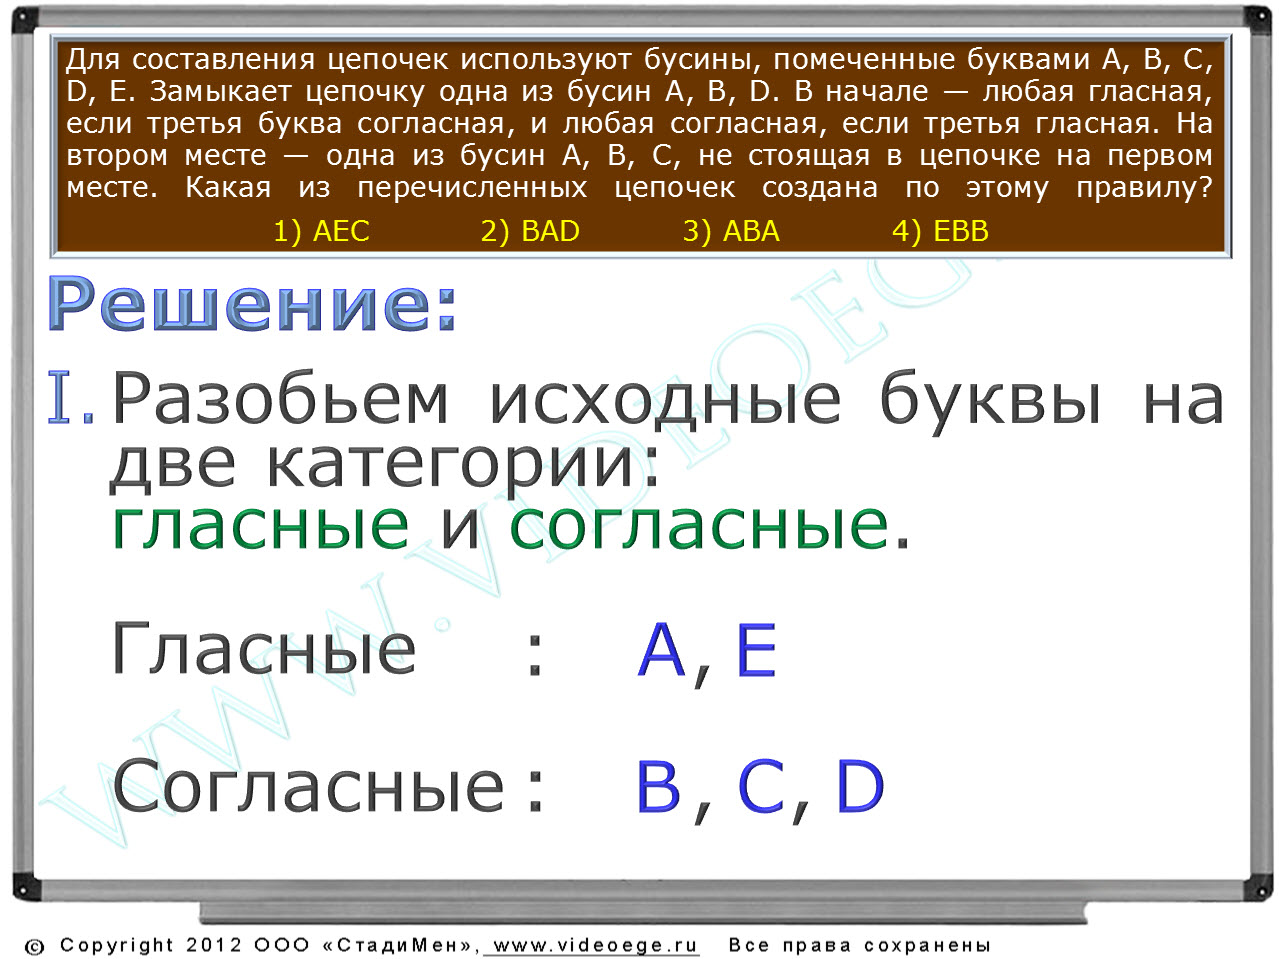The width and height of the screenshot is (1279, 959).
Task: Click the large blue letter D
Action: point(860,786)
